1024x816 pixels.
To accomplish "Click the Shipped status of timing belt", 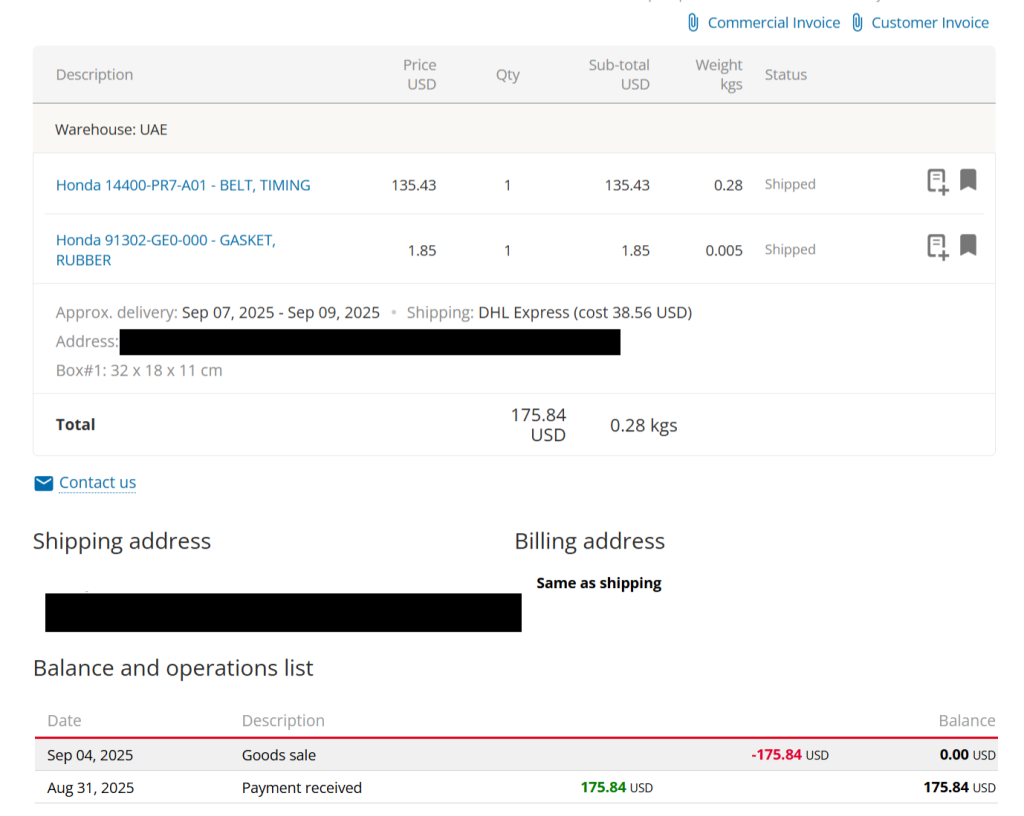I will (790, 185).
